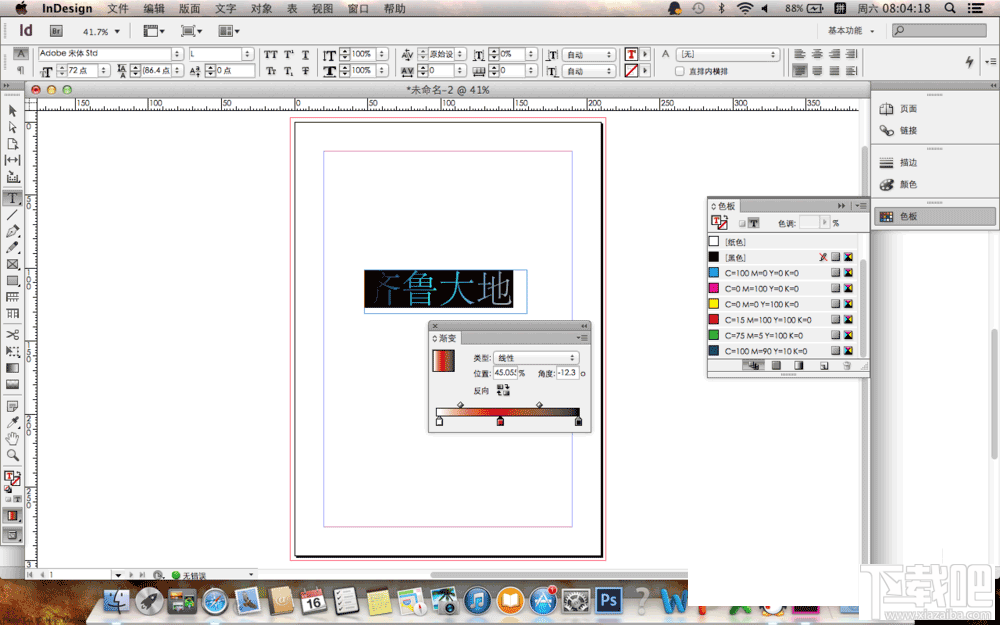
Task: Open the 视图 menu
Action: click(x=323, y=8)
